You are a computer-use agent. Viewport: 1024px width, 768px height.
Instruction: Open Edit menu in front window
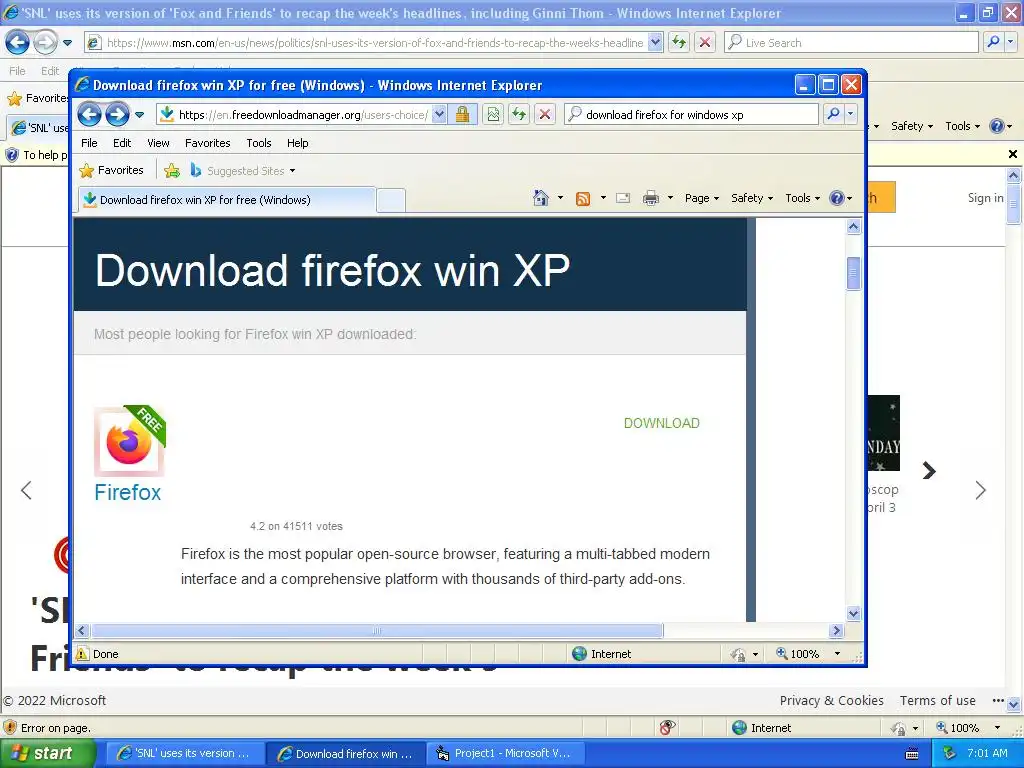tap(121, 143)
